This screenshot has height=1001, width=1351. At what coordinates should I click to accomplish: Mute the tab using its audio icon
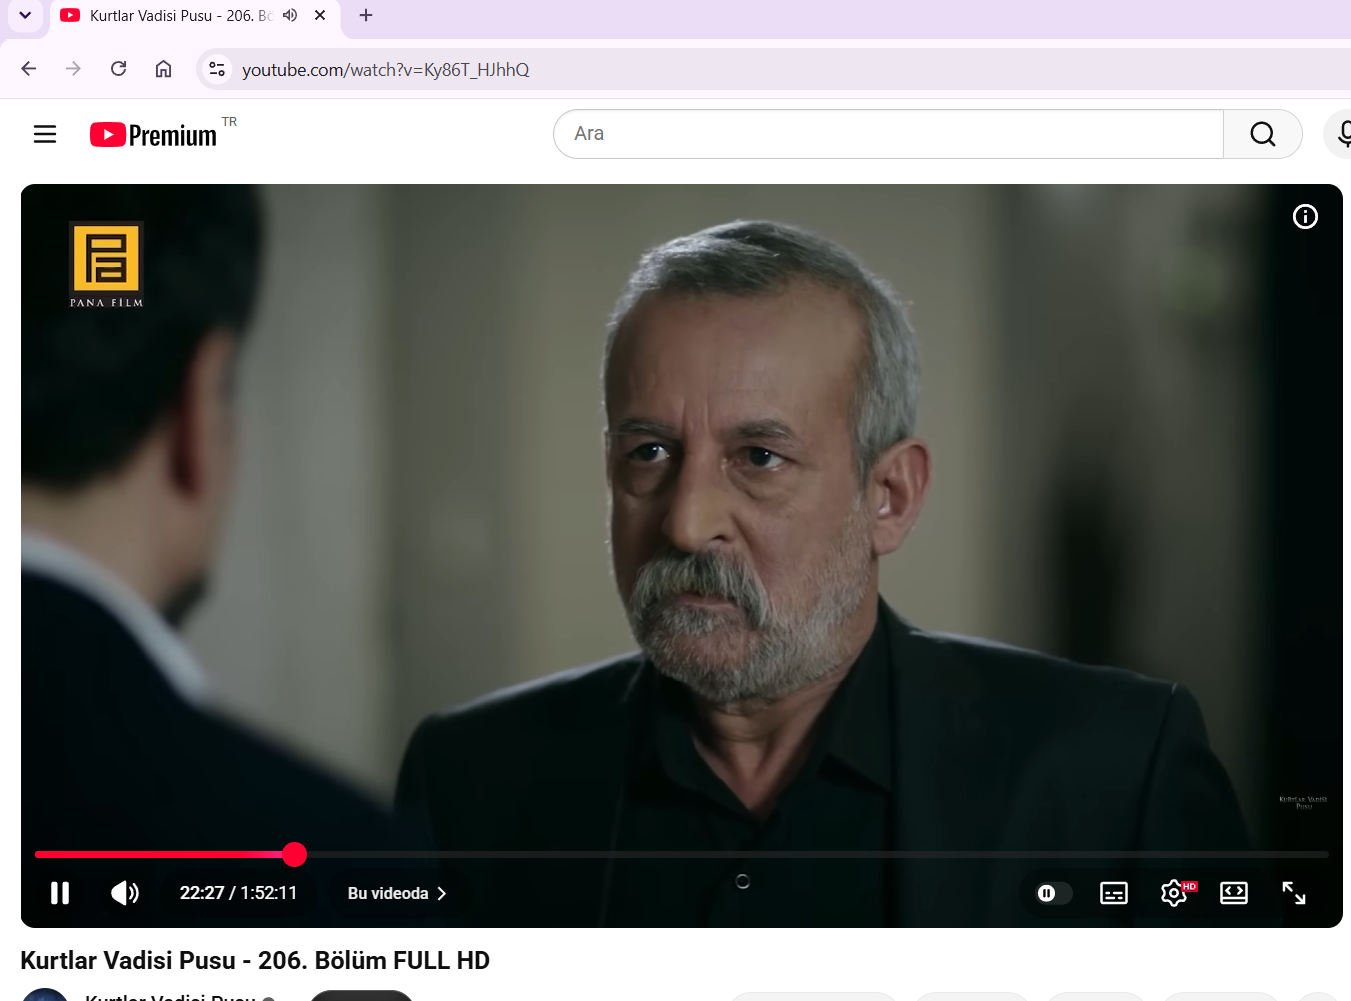(x=290, y=16)
